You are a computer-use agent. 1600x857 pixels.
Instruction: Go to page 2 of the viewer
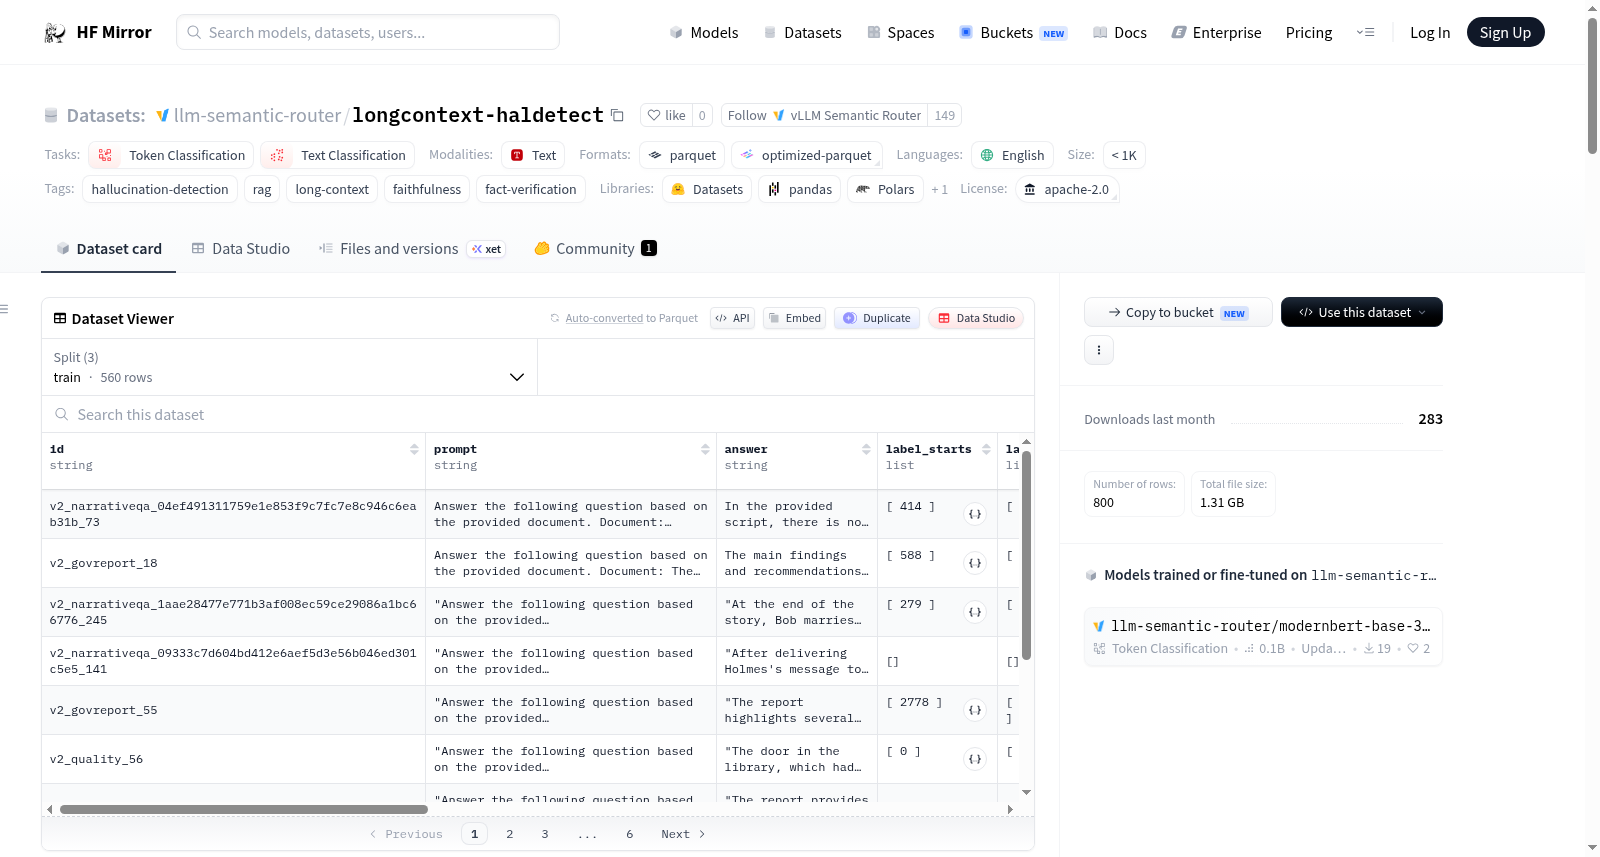pos(510,834)
